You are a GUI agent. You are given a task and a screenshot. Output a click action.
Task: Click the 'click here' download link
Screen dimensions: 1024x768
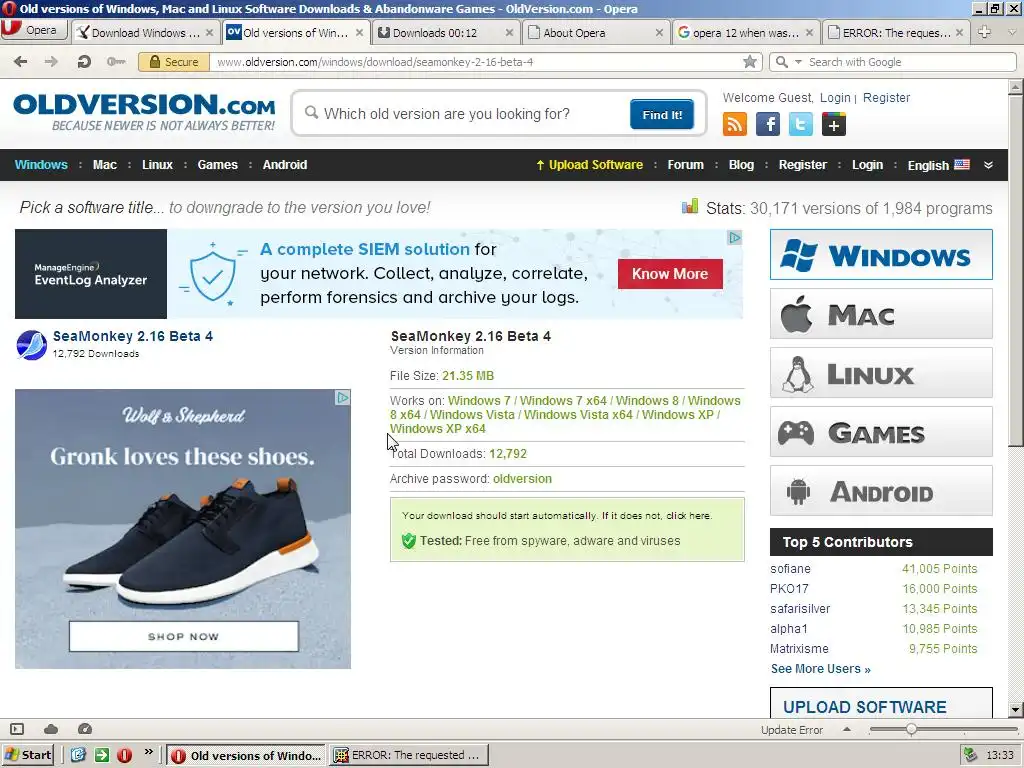click(x=688, y=515)
